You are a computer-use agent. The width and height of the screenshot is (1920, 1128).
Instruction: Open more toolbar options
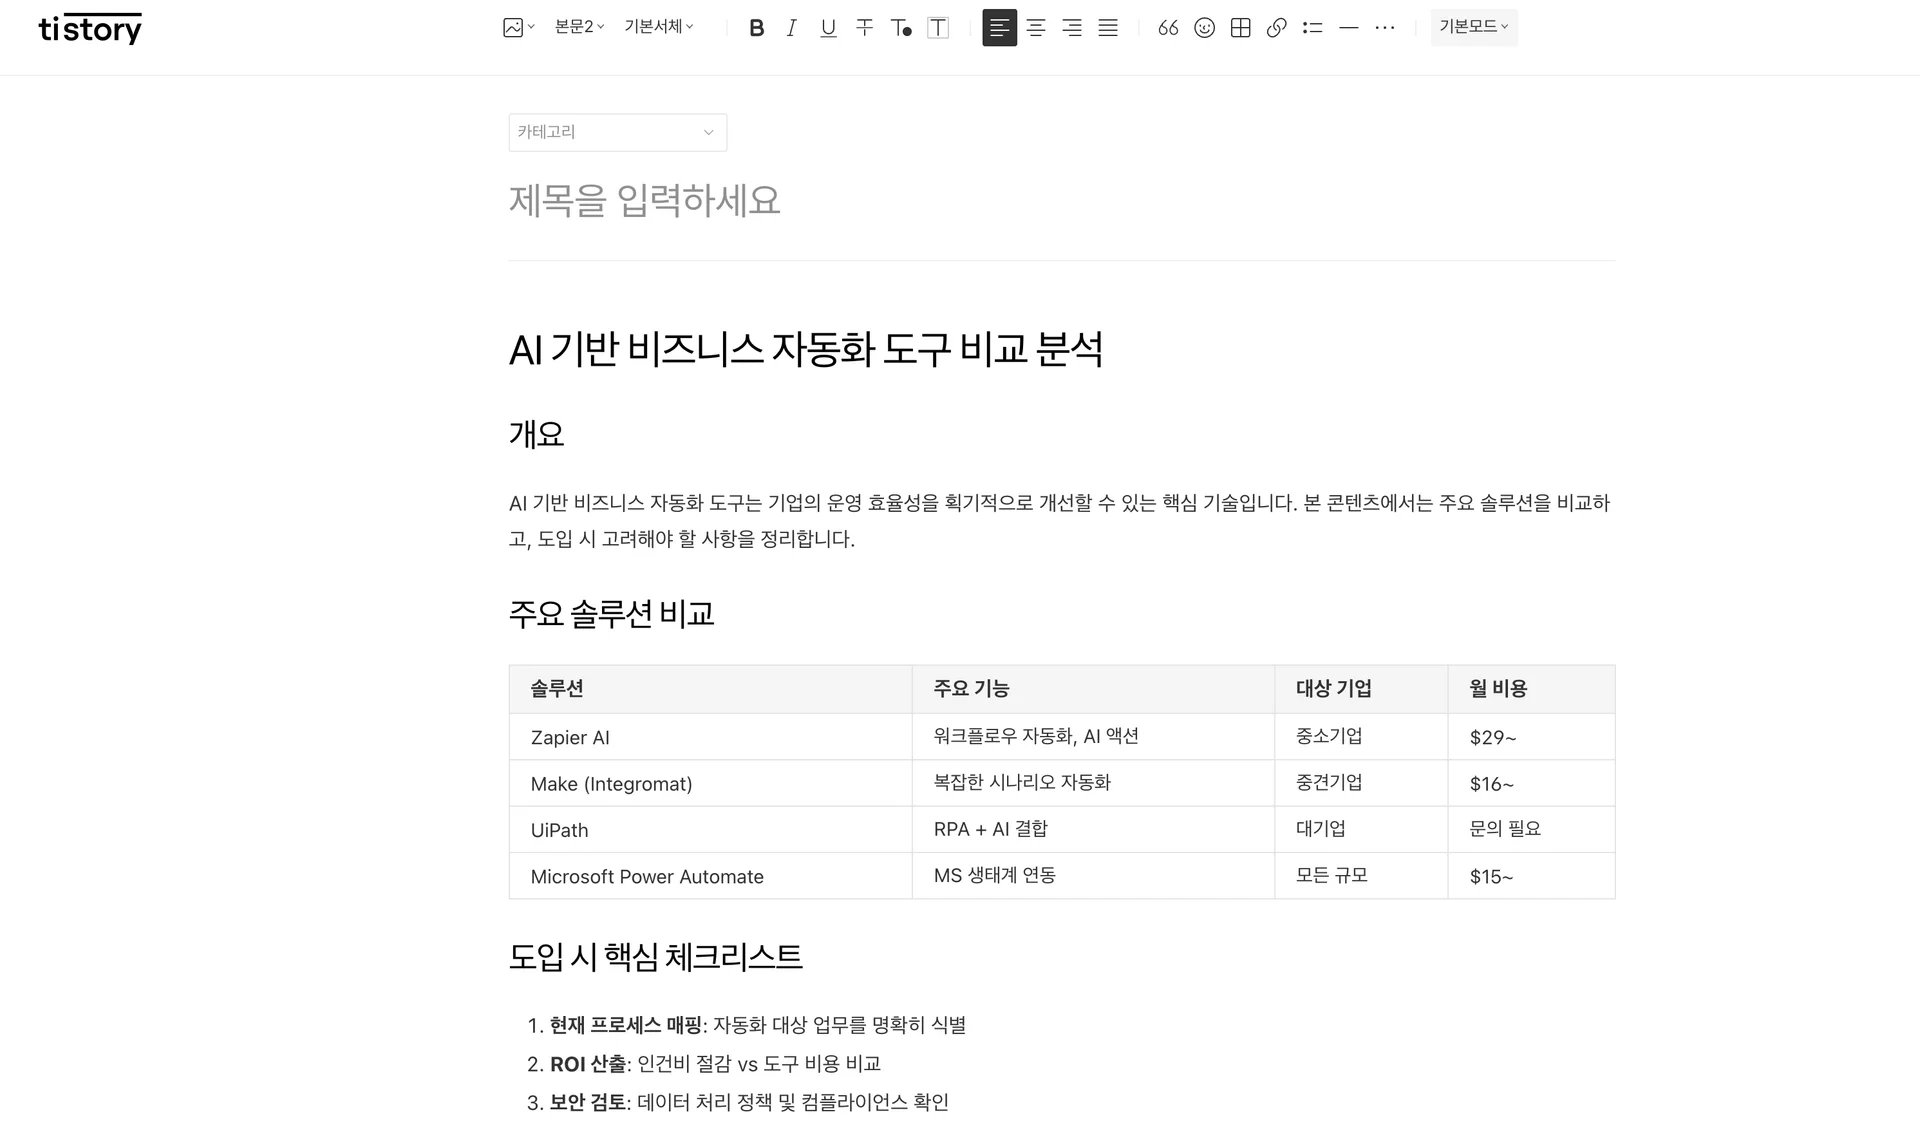pyautogui.click(x=1384, y=28)
